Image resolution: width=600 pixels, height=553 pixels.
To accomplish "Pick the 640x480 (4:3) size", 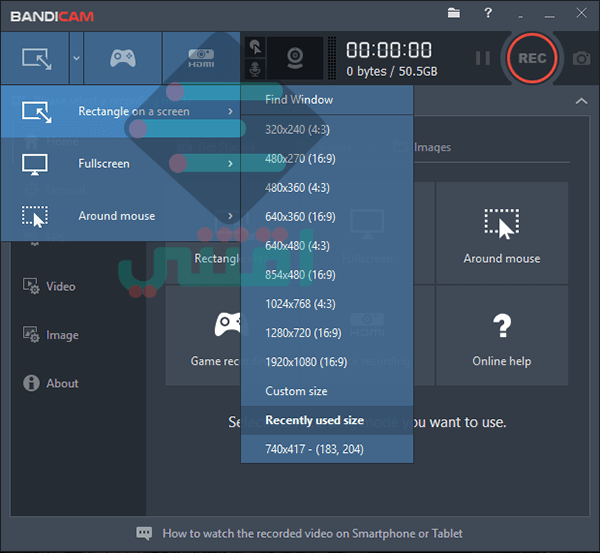I will pyautogui.click(x=327, y=246).
